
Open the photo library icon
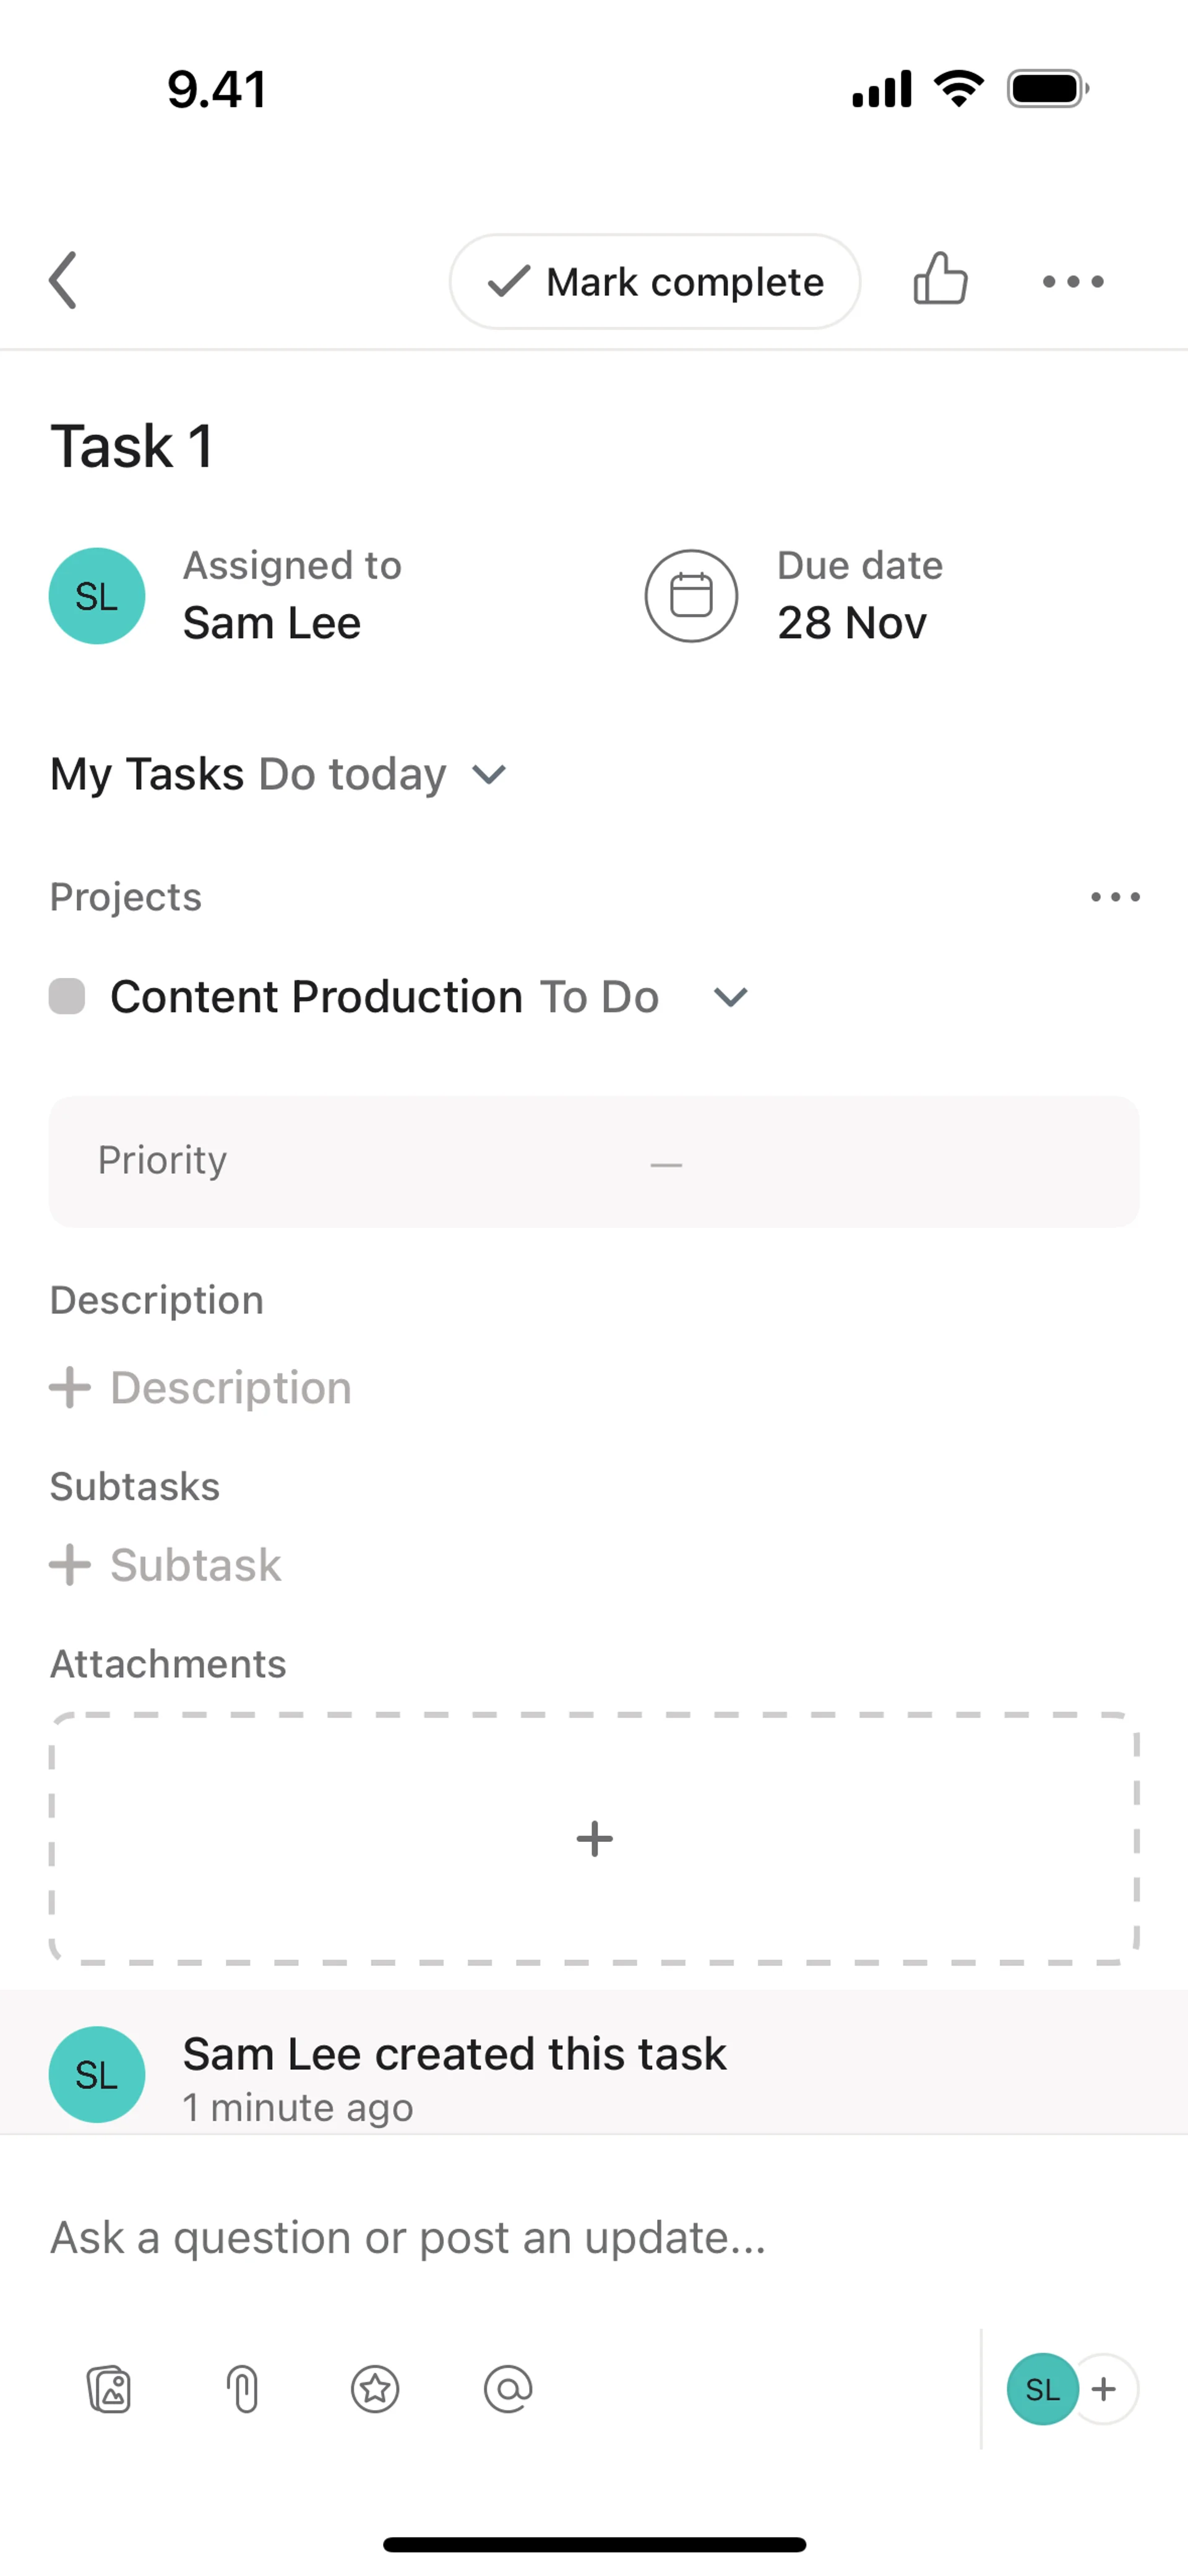click(109, 2390)
